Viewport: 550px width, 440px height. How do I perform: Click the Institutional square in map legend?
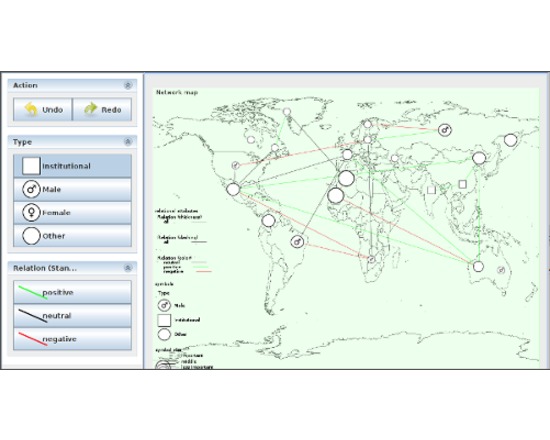(x=164, y=320)
